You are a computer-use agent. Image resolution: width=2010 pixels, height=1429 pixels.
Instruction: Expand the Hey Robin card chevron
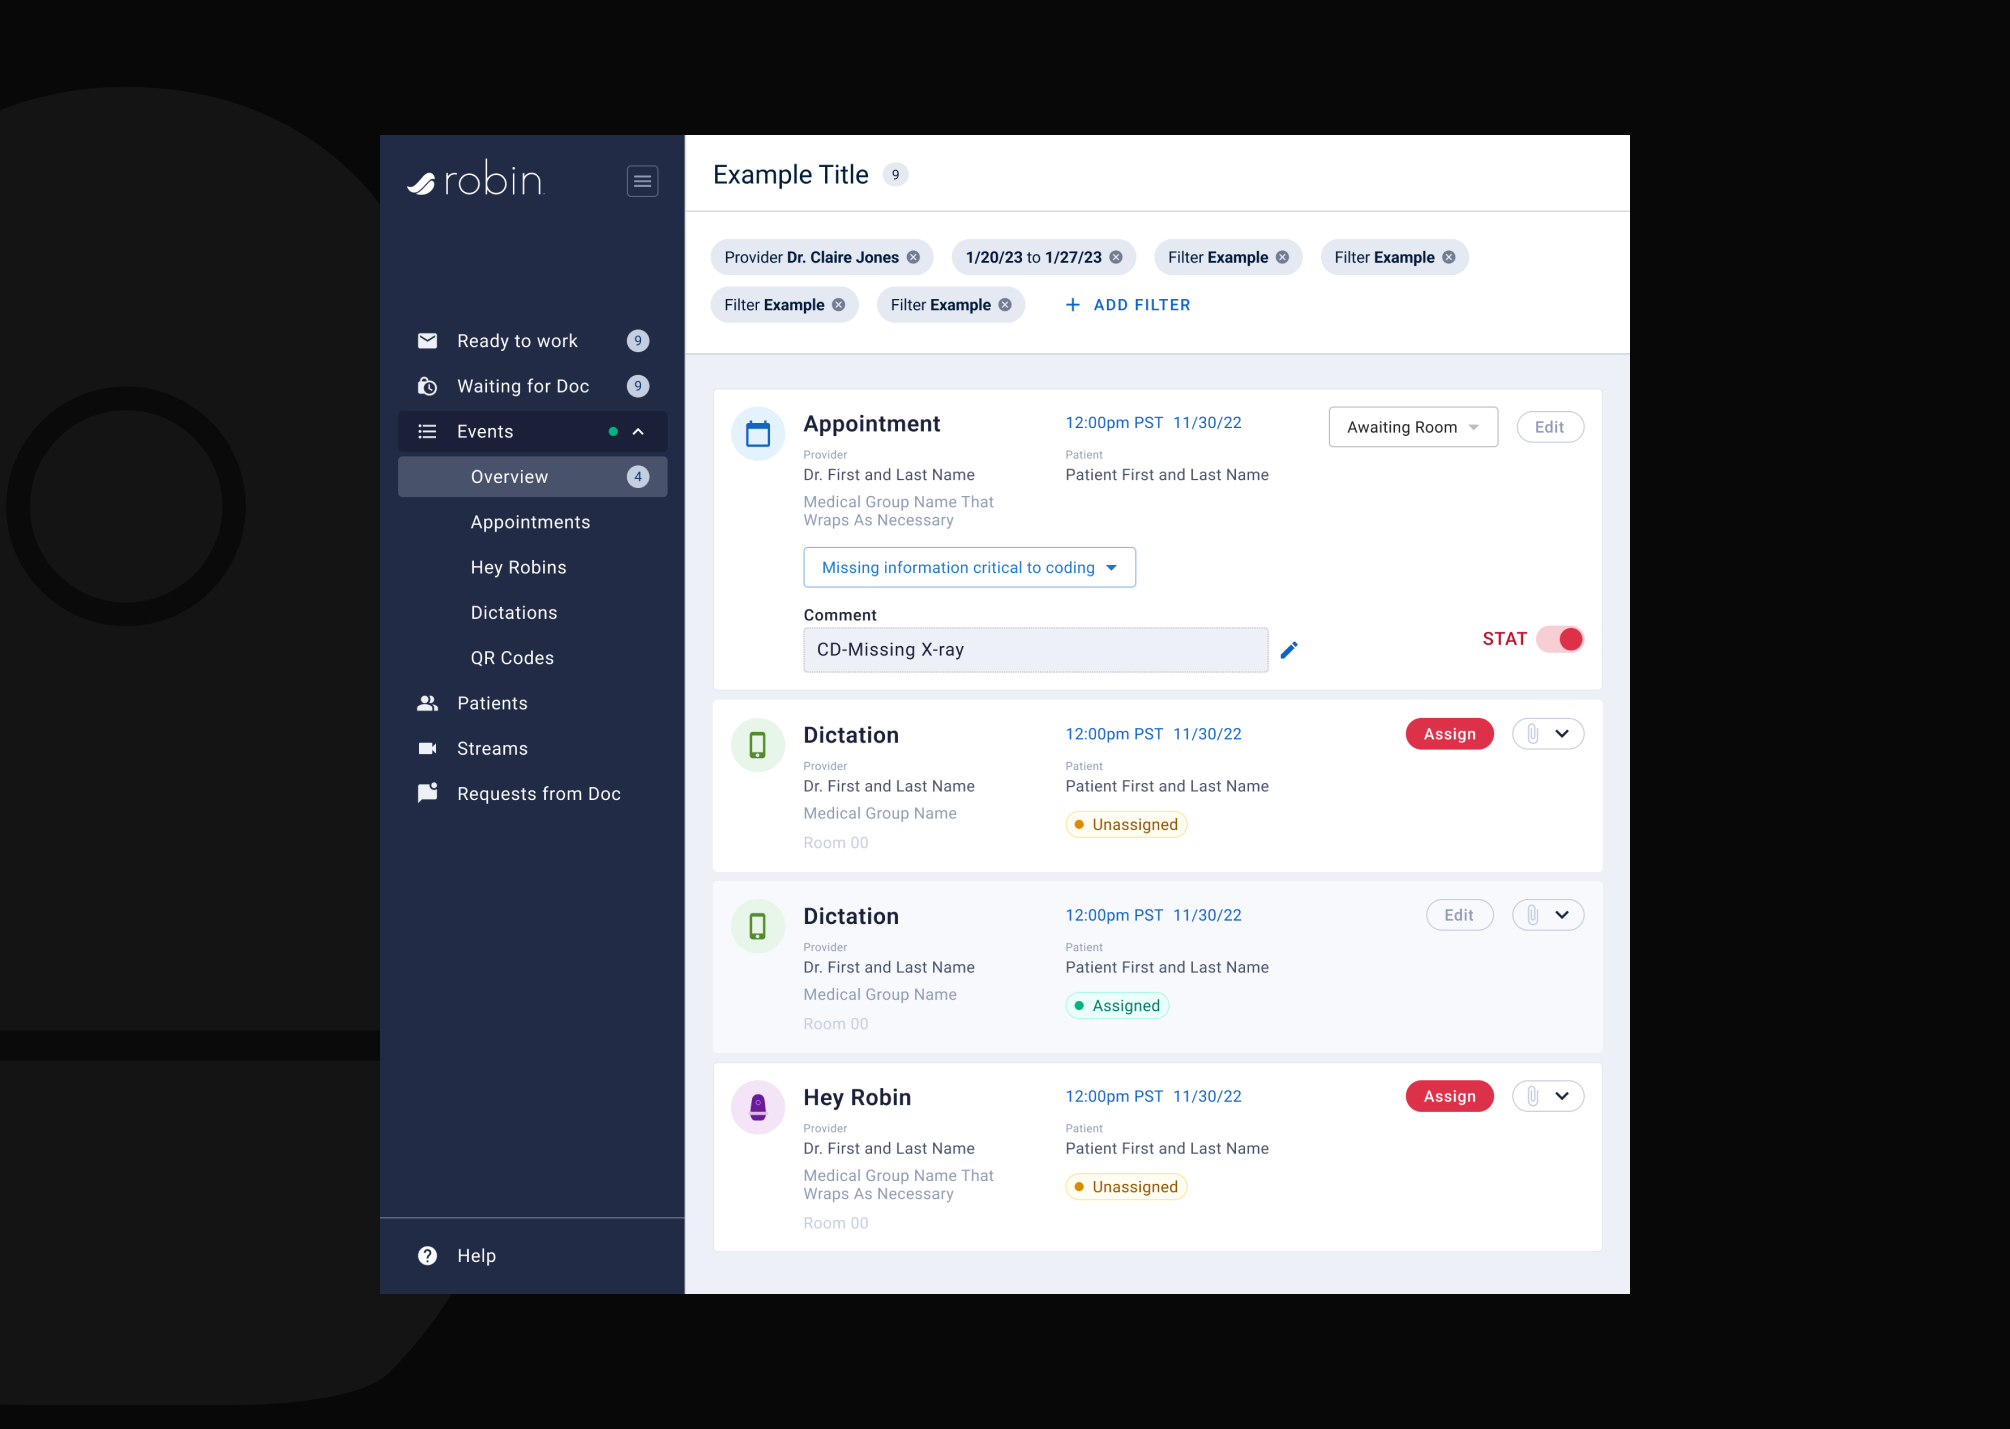(x=1563, y=1096)
